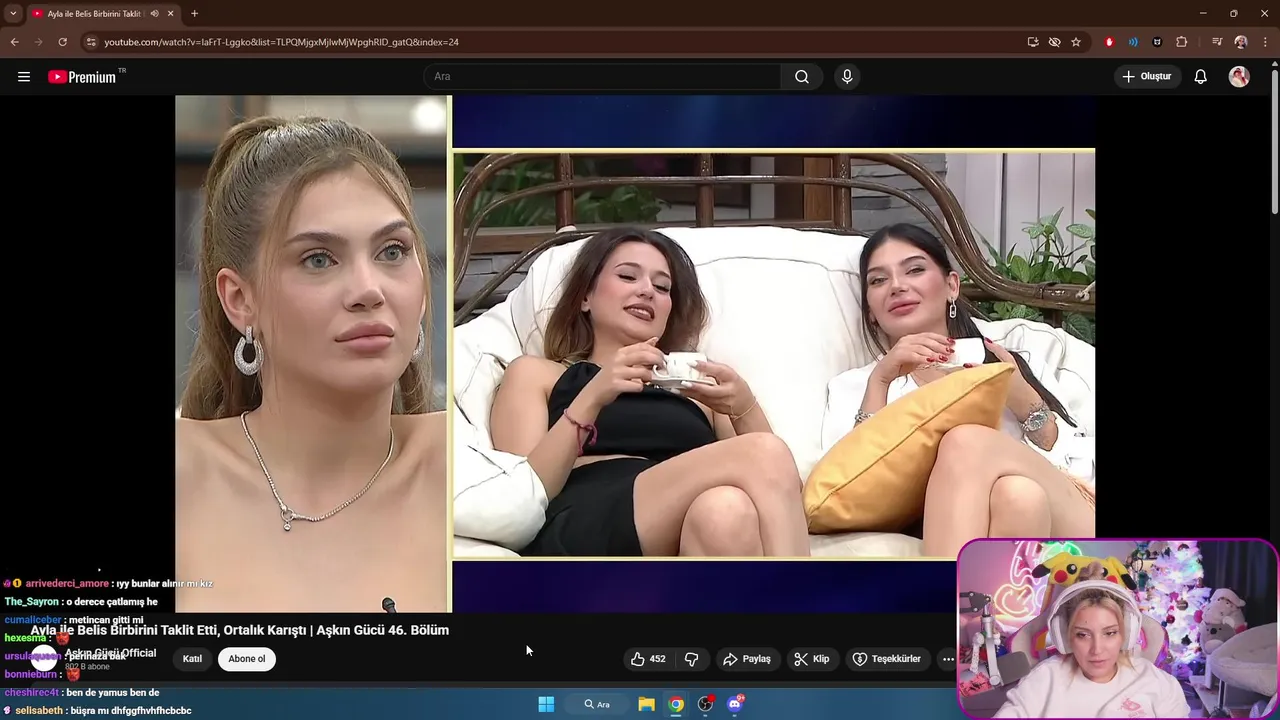The height and width of the screenshot is (720, 1280).
Task: Open the Chrome three-dot menu
Action: click(x=1265, y=42)
